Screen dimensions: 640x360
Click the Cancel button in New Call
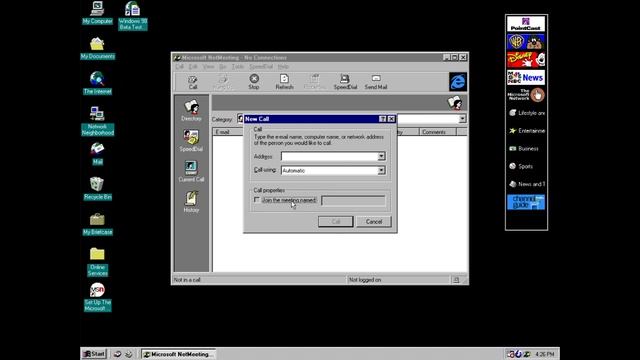click(373, 222)
